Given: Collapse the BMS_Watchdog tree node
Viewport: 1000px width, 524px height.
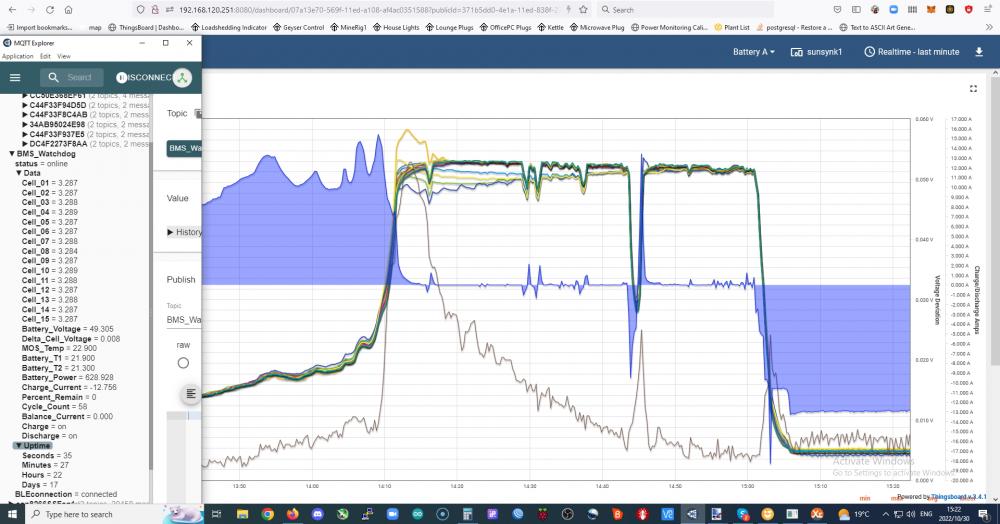Looking at the screenshot, I should point(11,154).
